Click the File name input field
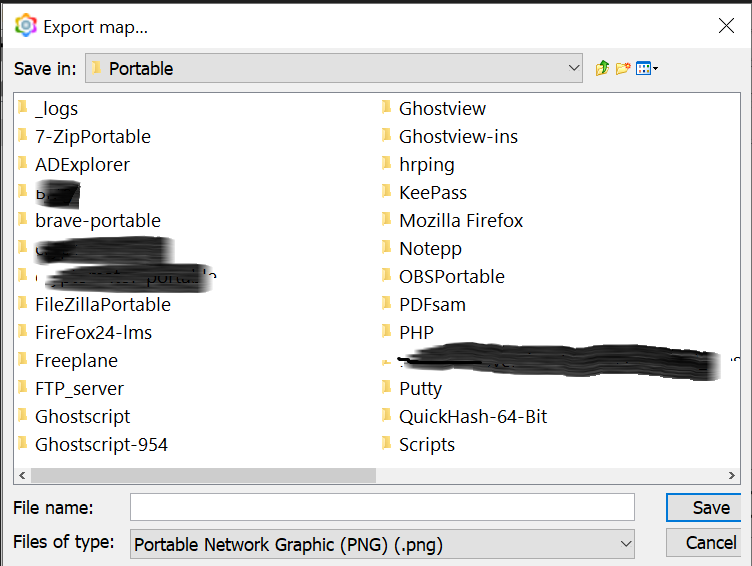This screenshot has height=566, width=752. pyautogui.click(x=382, y=507)
